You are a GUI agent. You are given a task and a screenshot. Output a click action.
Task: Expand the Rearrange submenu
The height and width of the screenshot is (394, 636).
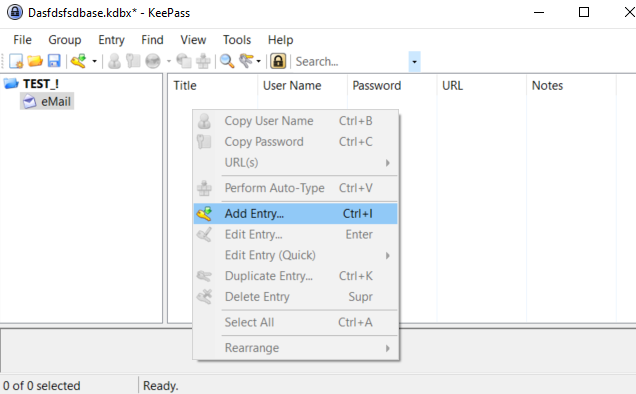click(295, 348)
